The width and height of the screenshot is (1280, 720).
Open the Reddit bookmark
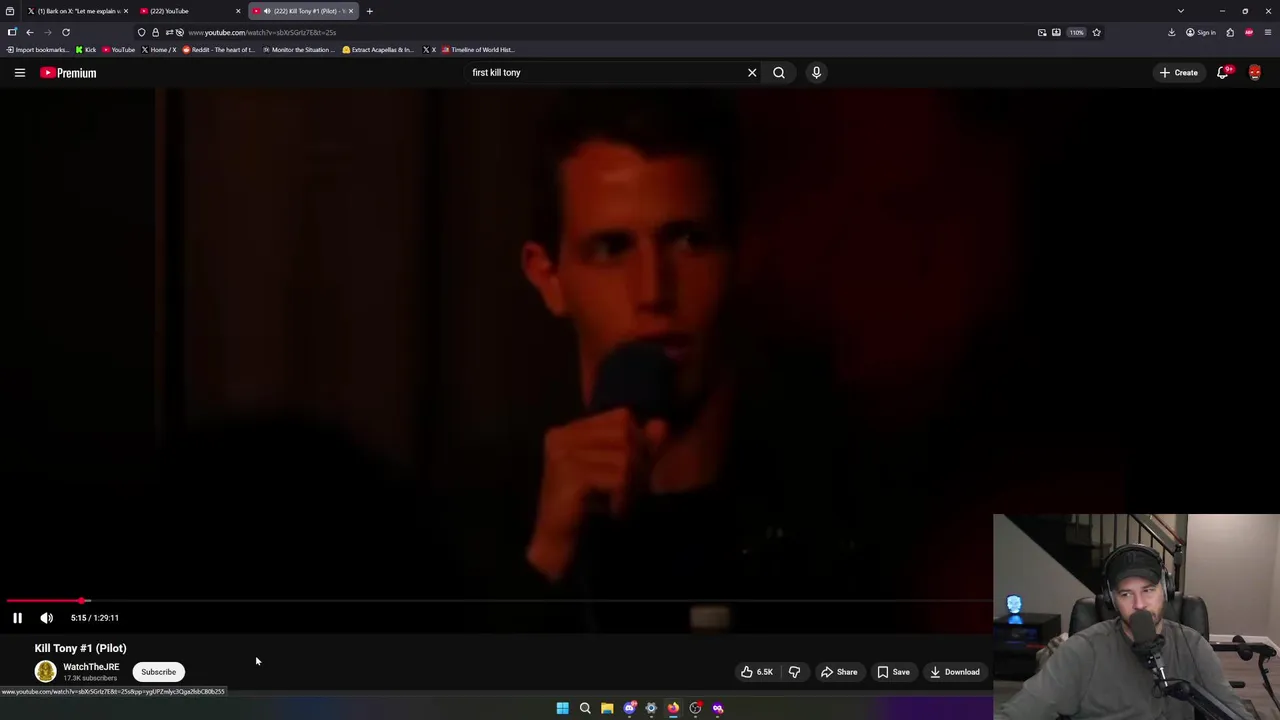219,49
